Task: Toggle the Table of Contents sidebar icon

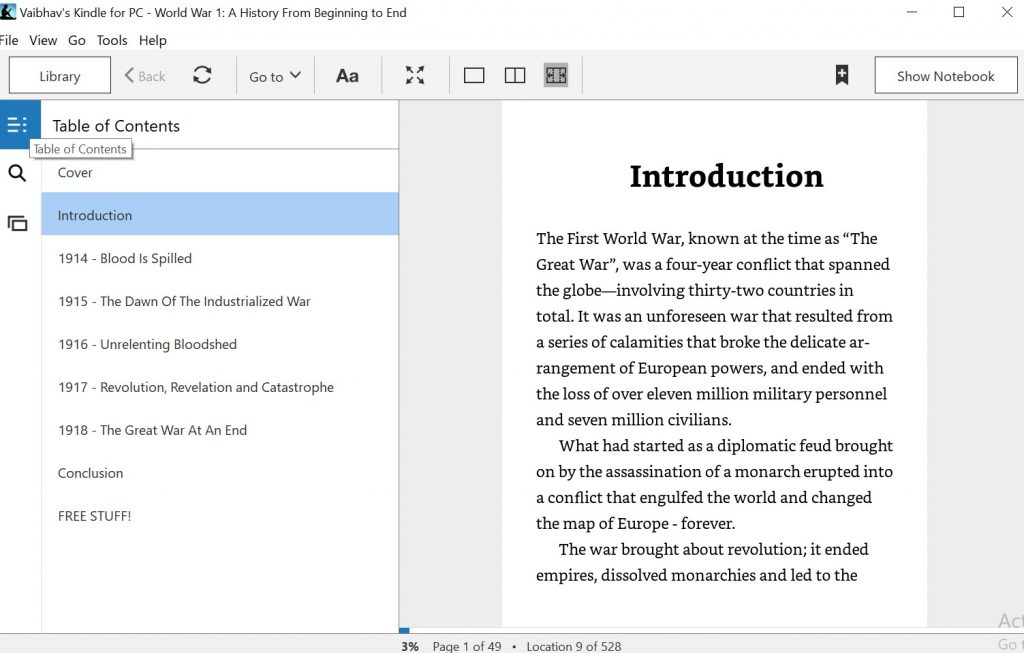Action: pos(17,125)
